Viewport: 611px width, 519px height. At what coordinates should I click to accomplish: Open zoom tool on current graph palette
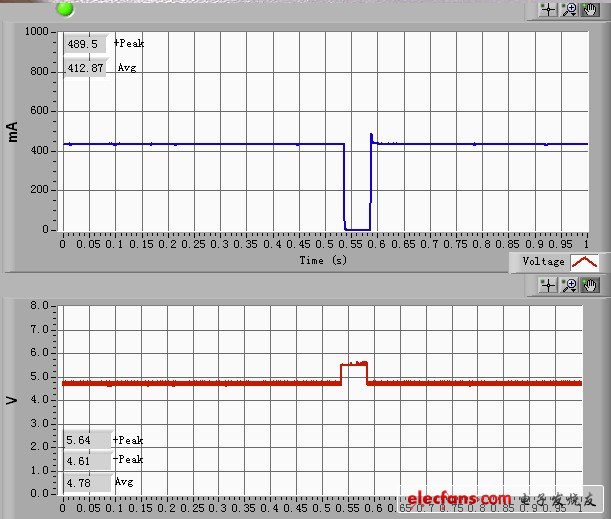coord(569,9)
